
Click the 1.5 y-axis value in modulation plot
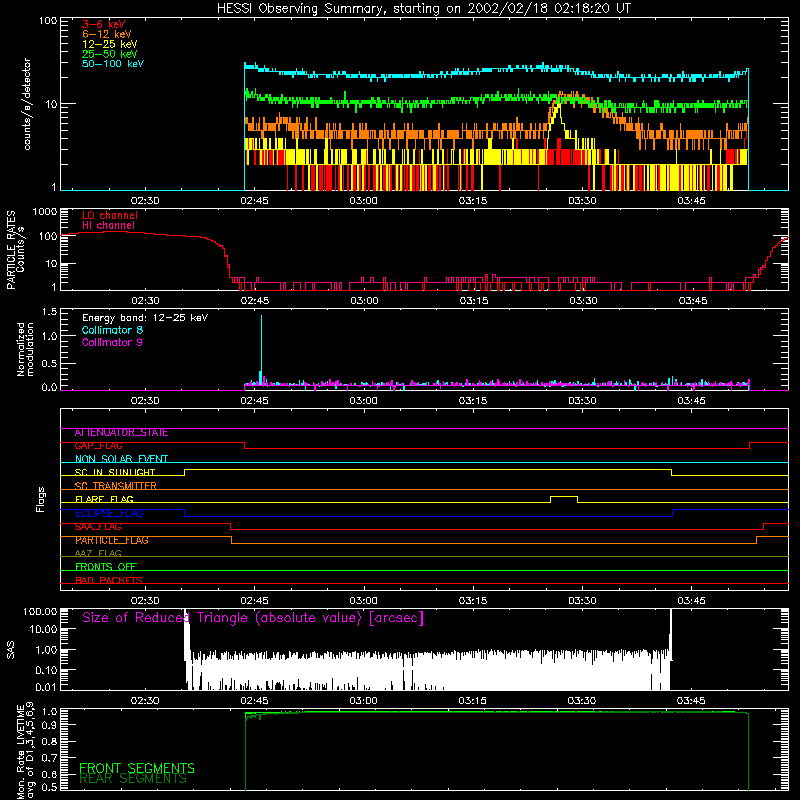pos(49,312)
